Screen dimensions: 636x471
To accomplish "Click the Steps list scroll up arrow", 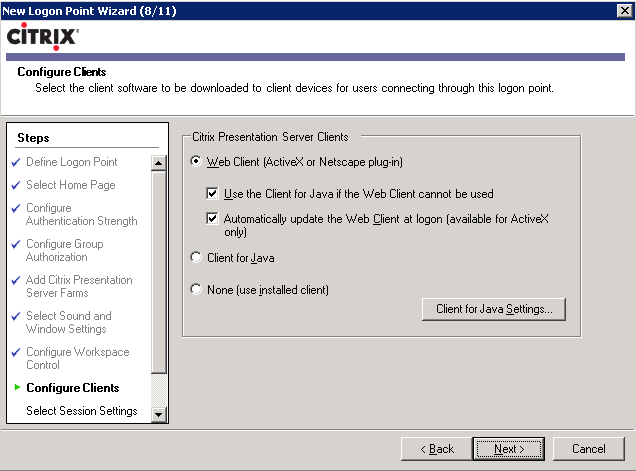I will click(x=159, y=163).
